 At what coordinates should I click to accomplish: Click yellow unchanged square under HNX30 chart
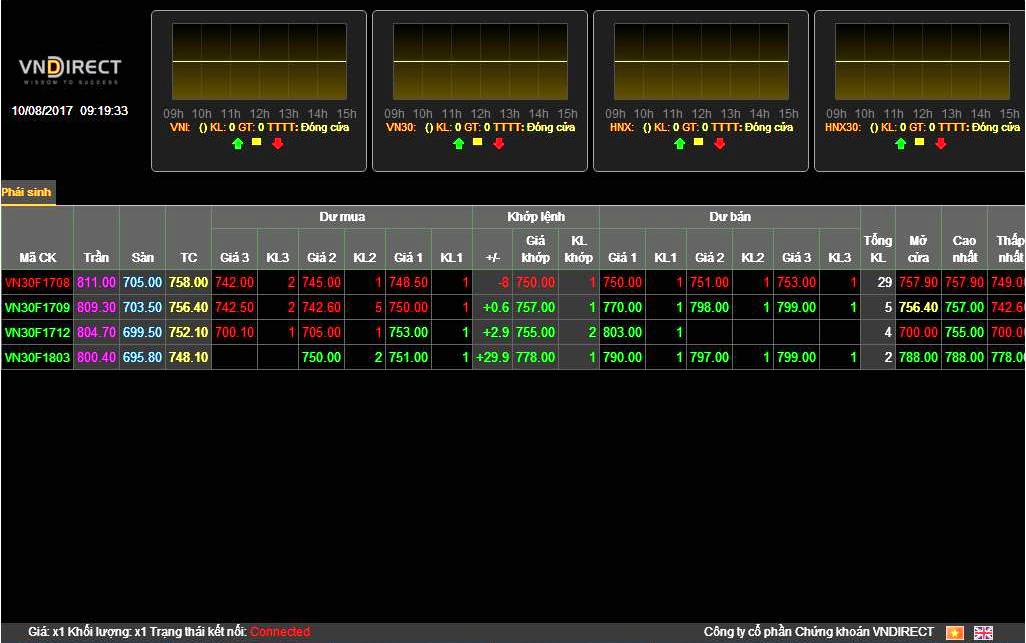919,142
